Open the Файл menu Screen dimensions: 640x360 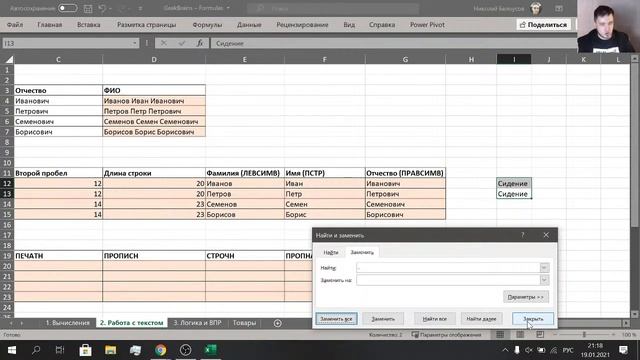coord(15,25)
